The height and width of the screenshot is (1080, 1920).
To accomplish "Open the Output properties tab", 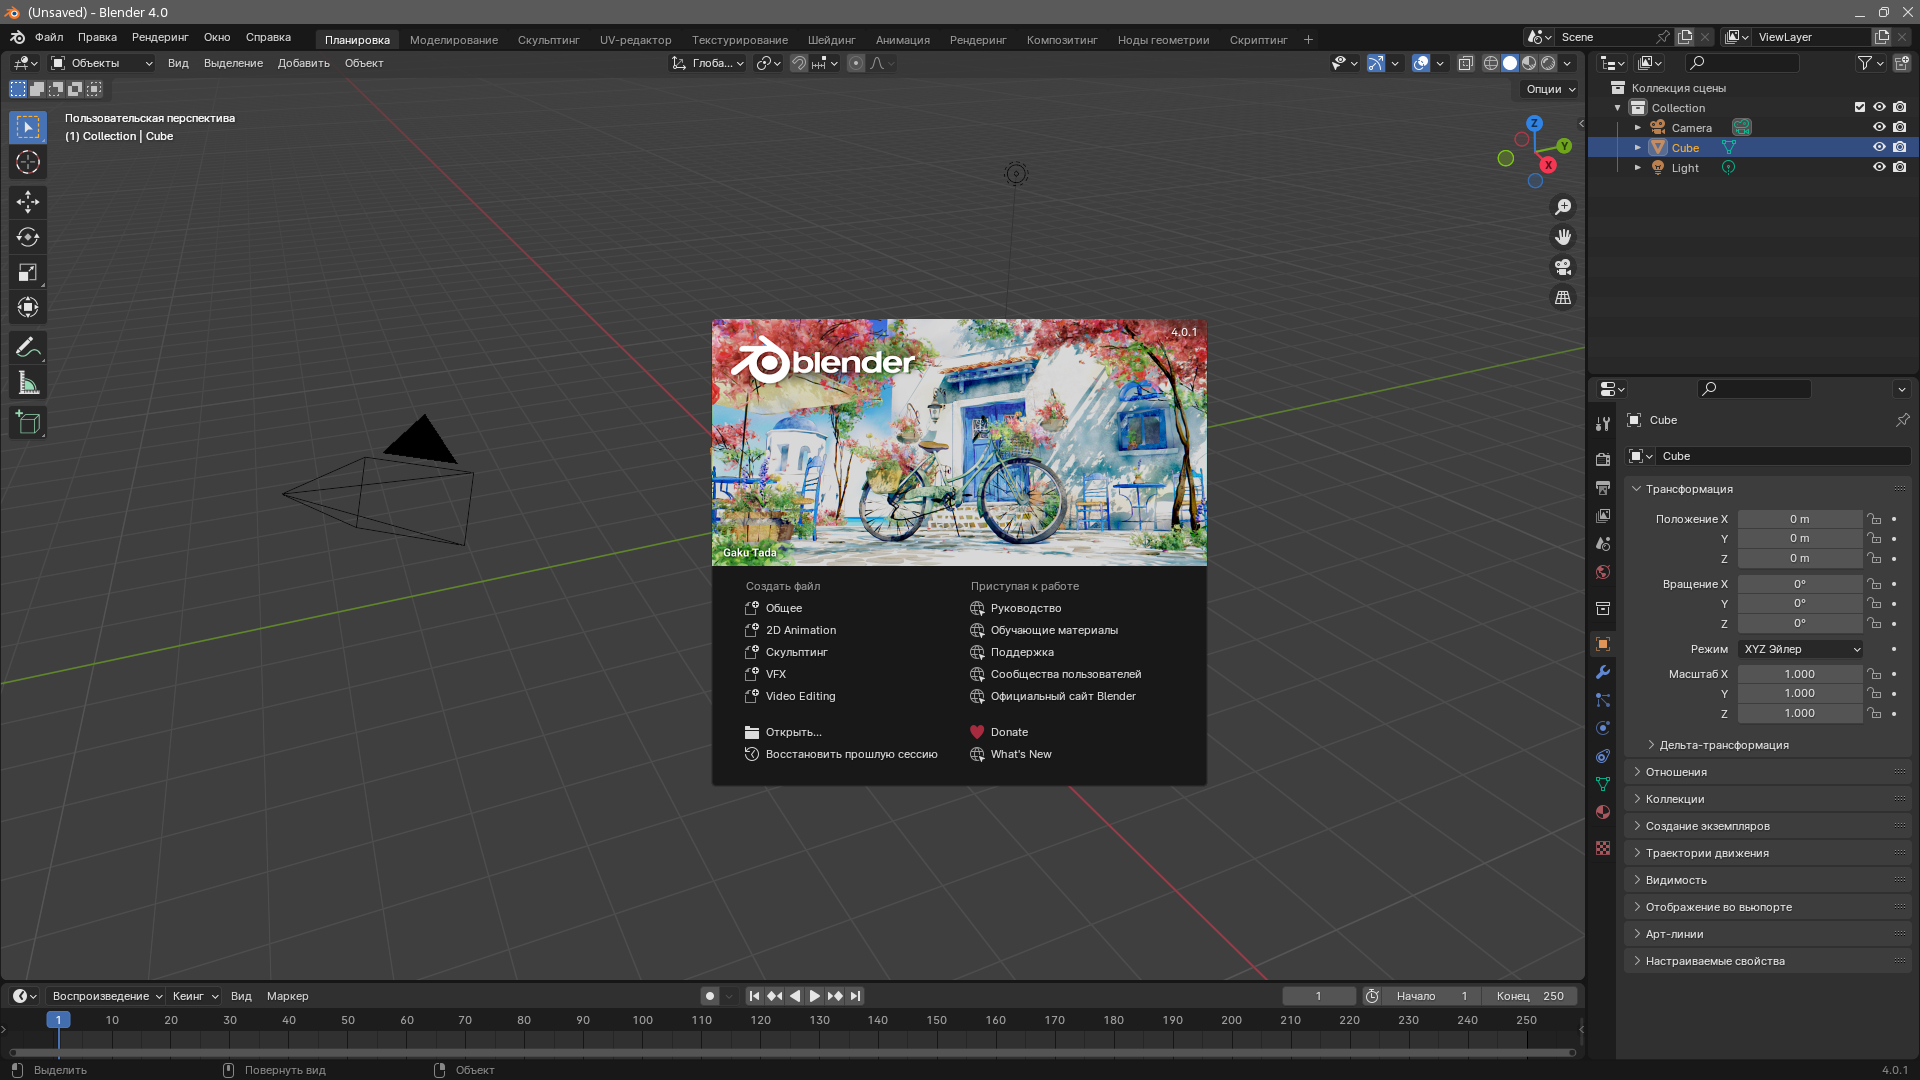I will tap(1603, 487).
